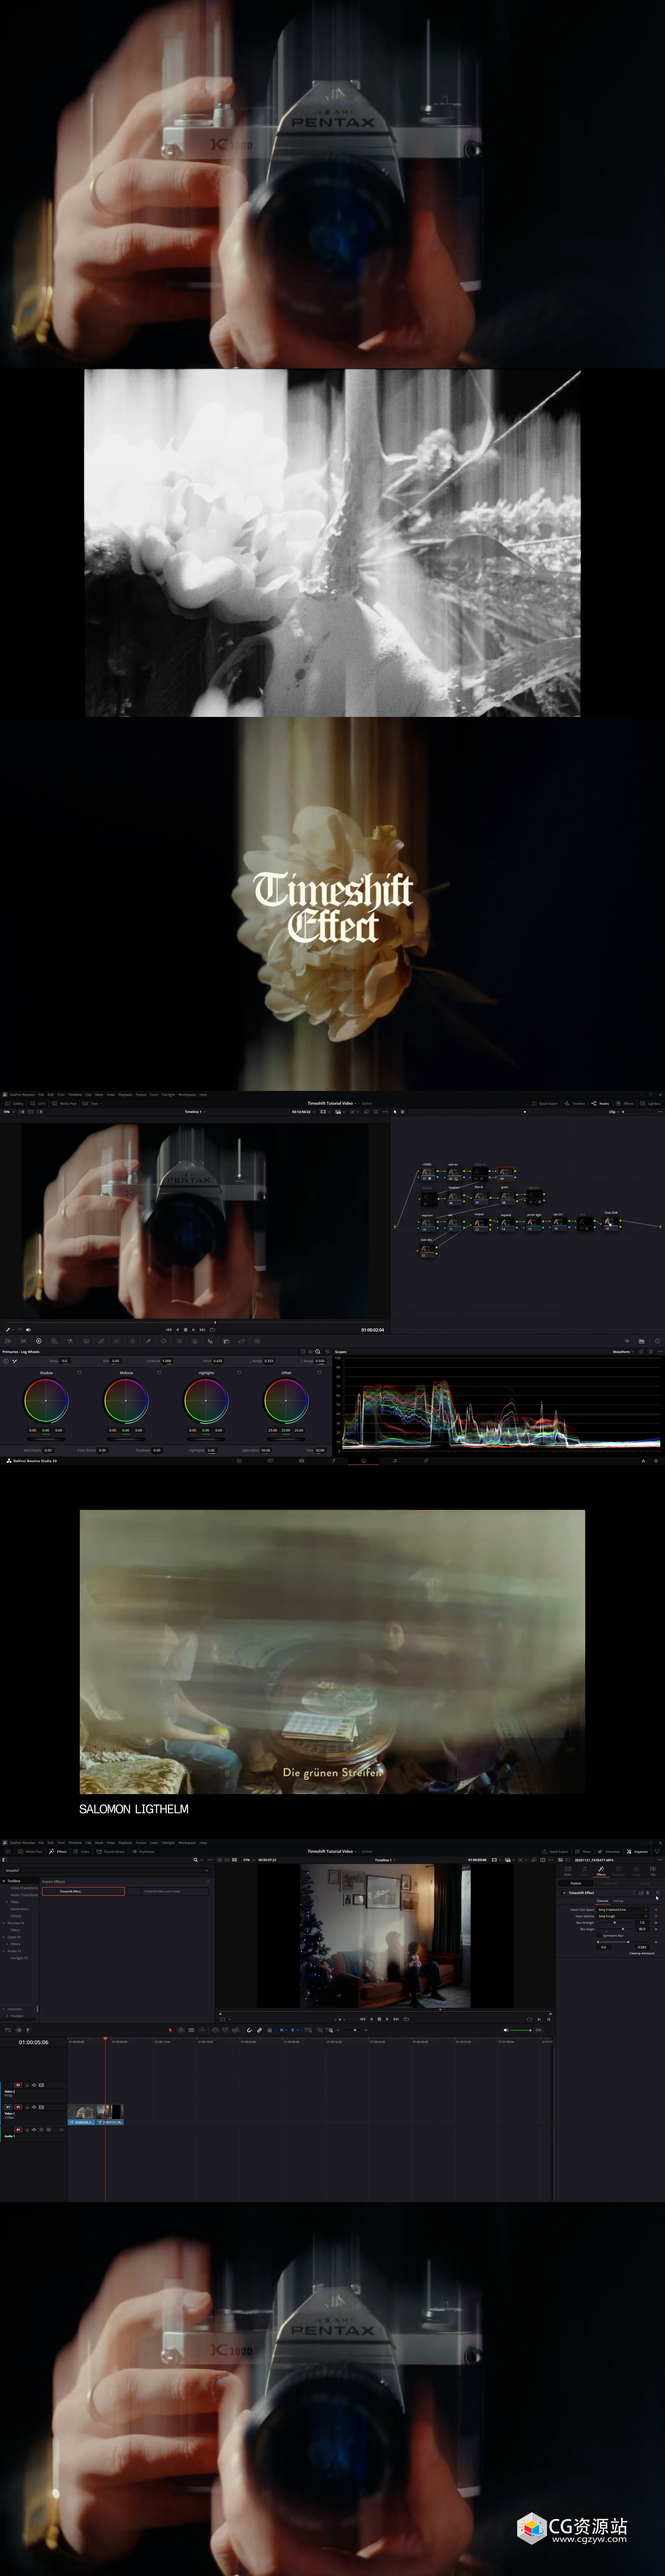Open Playback menu in Color page menu bar
The height and width of the screenshot is (2576, 665).
(125, 1095)
